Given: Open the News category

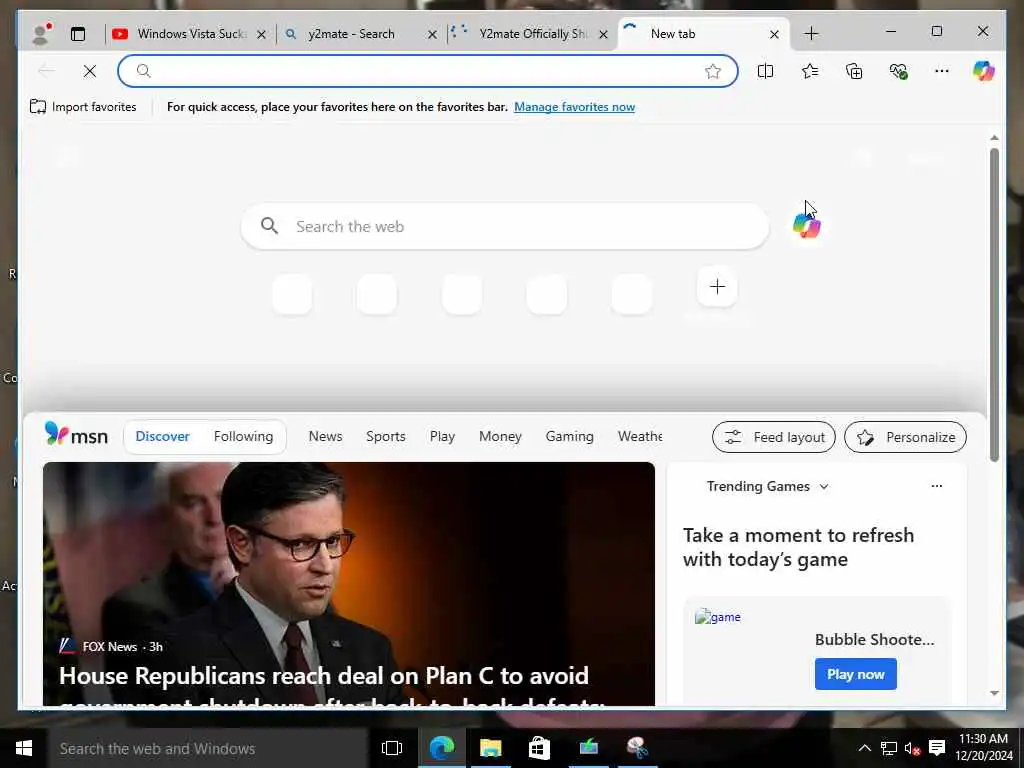Looking at the screenshot, I should pos(325,436).
